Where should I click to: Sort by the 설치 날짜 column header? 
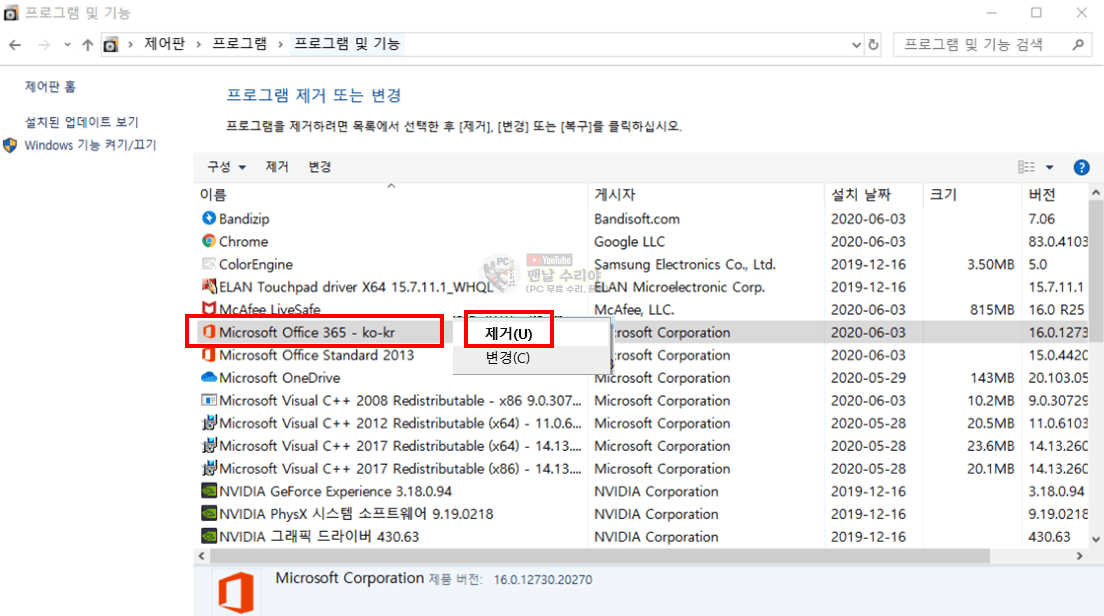pyautogui.click(x=874, y=194)
